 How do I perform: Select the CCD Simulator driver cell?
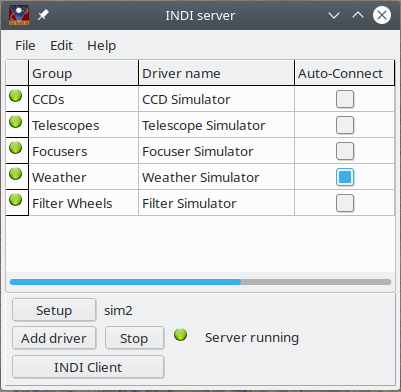coord(216,99)
